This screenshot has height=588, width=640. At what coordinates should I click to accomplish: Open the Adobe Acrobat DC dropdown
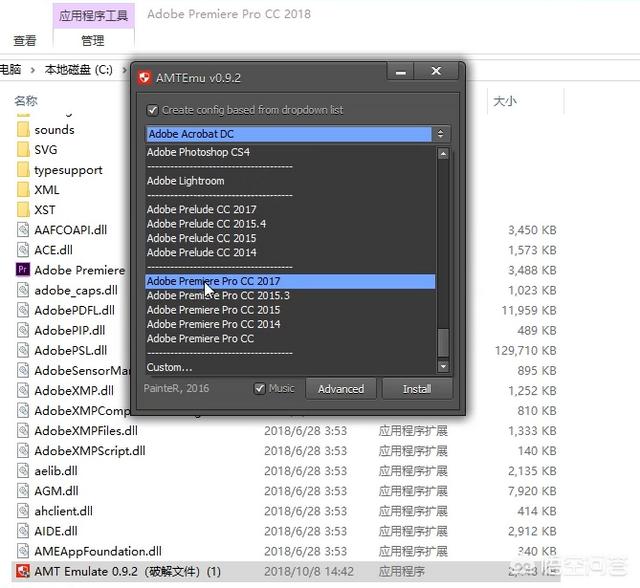(298, 134)
